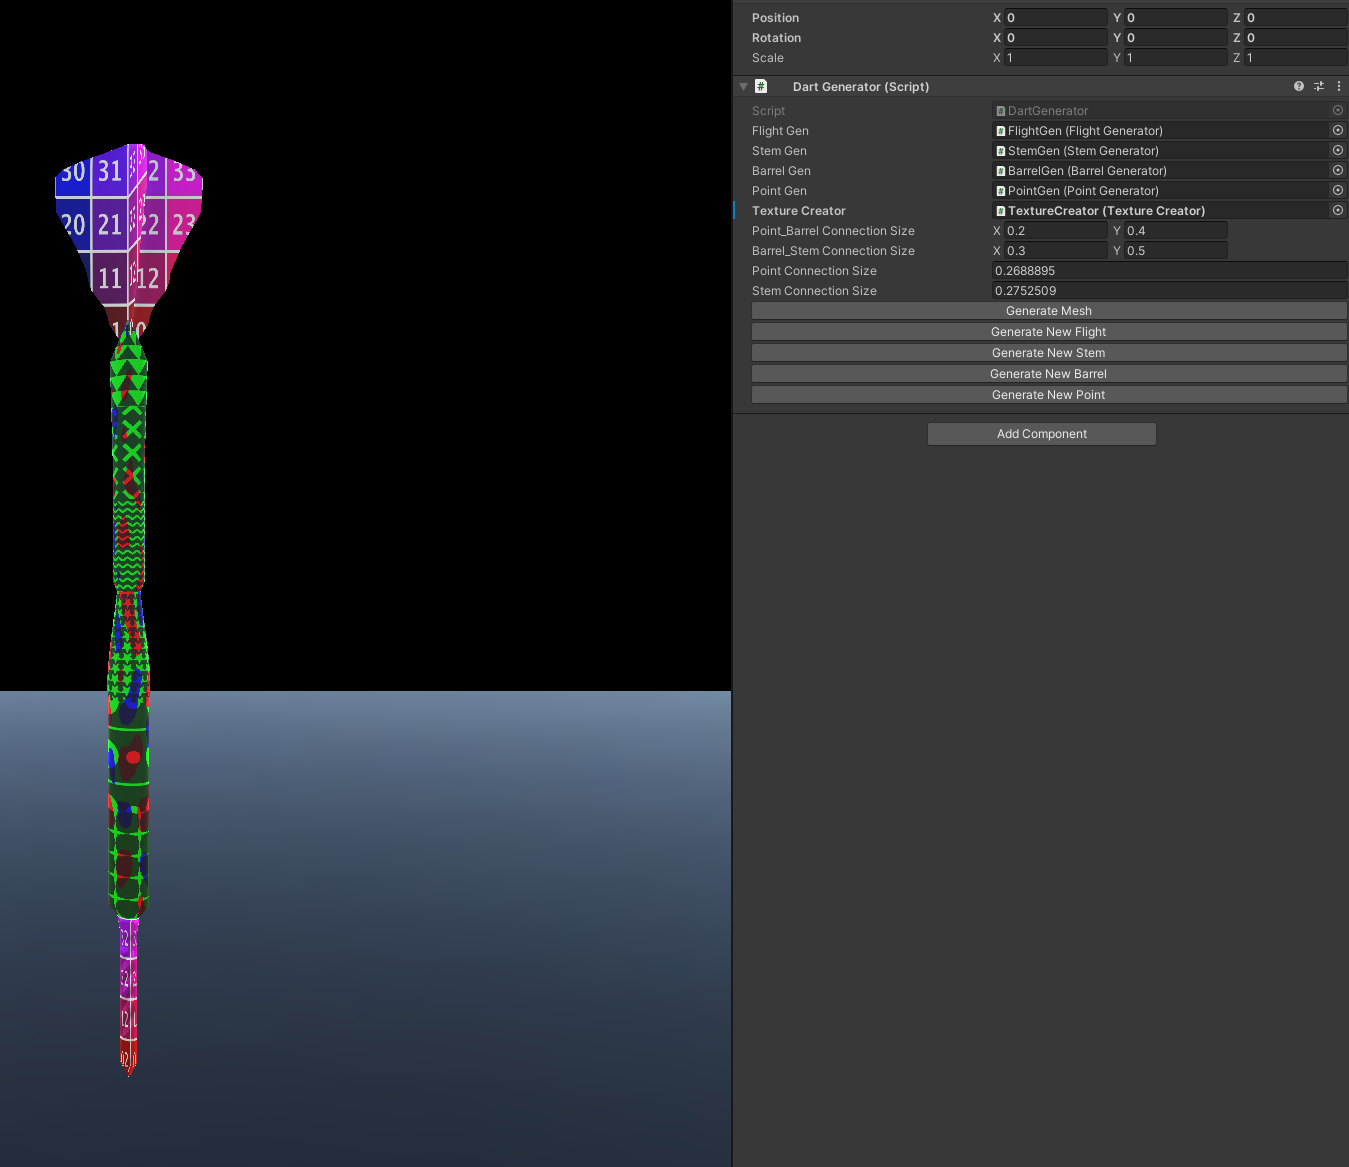Click the Stem Connection Size value field
The image size is (1349, 1167).
coord(1168,291)
